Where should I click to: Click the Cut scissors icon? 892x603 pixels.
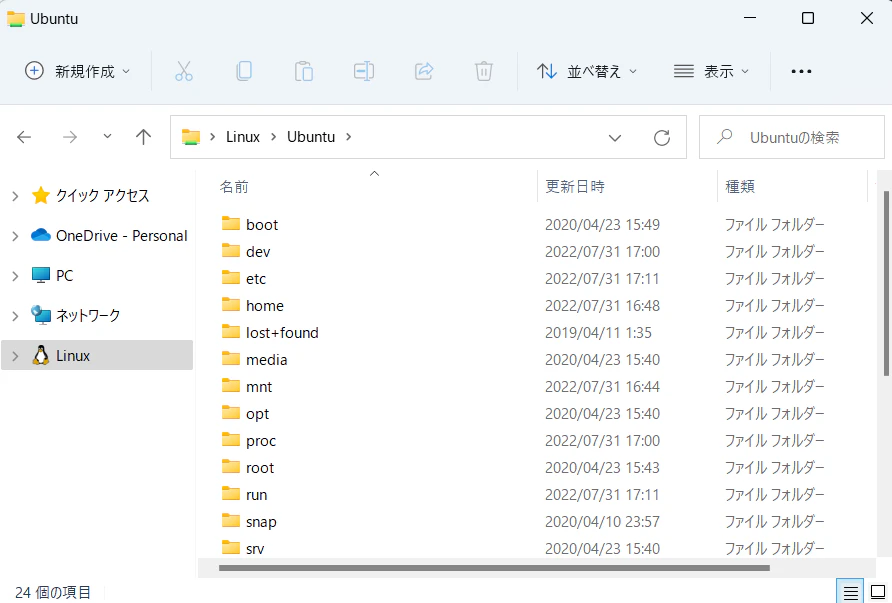point(184,71)
